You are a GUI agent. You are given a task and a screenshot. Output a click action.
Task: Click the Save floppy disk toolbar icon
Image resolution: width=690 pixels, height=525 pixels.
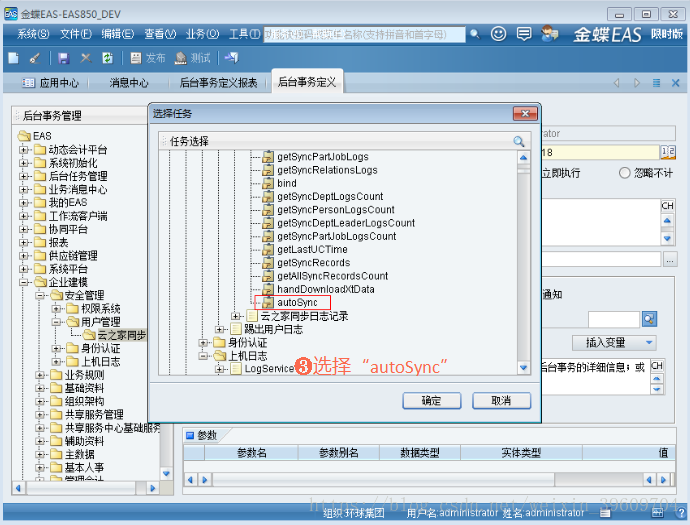(x=64, y=58)
